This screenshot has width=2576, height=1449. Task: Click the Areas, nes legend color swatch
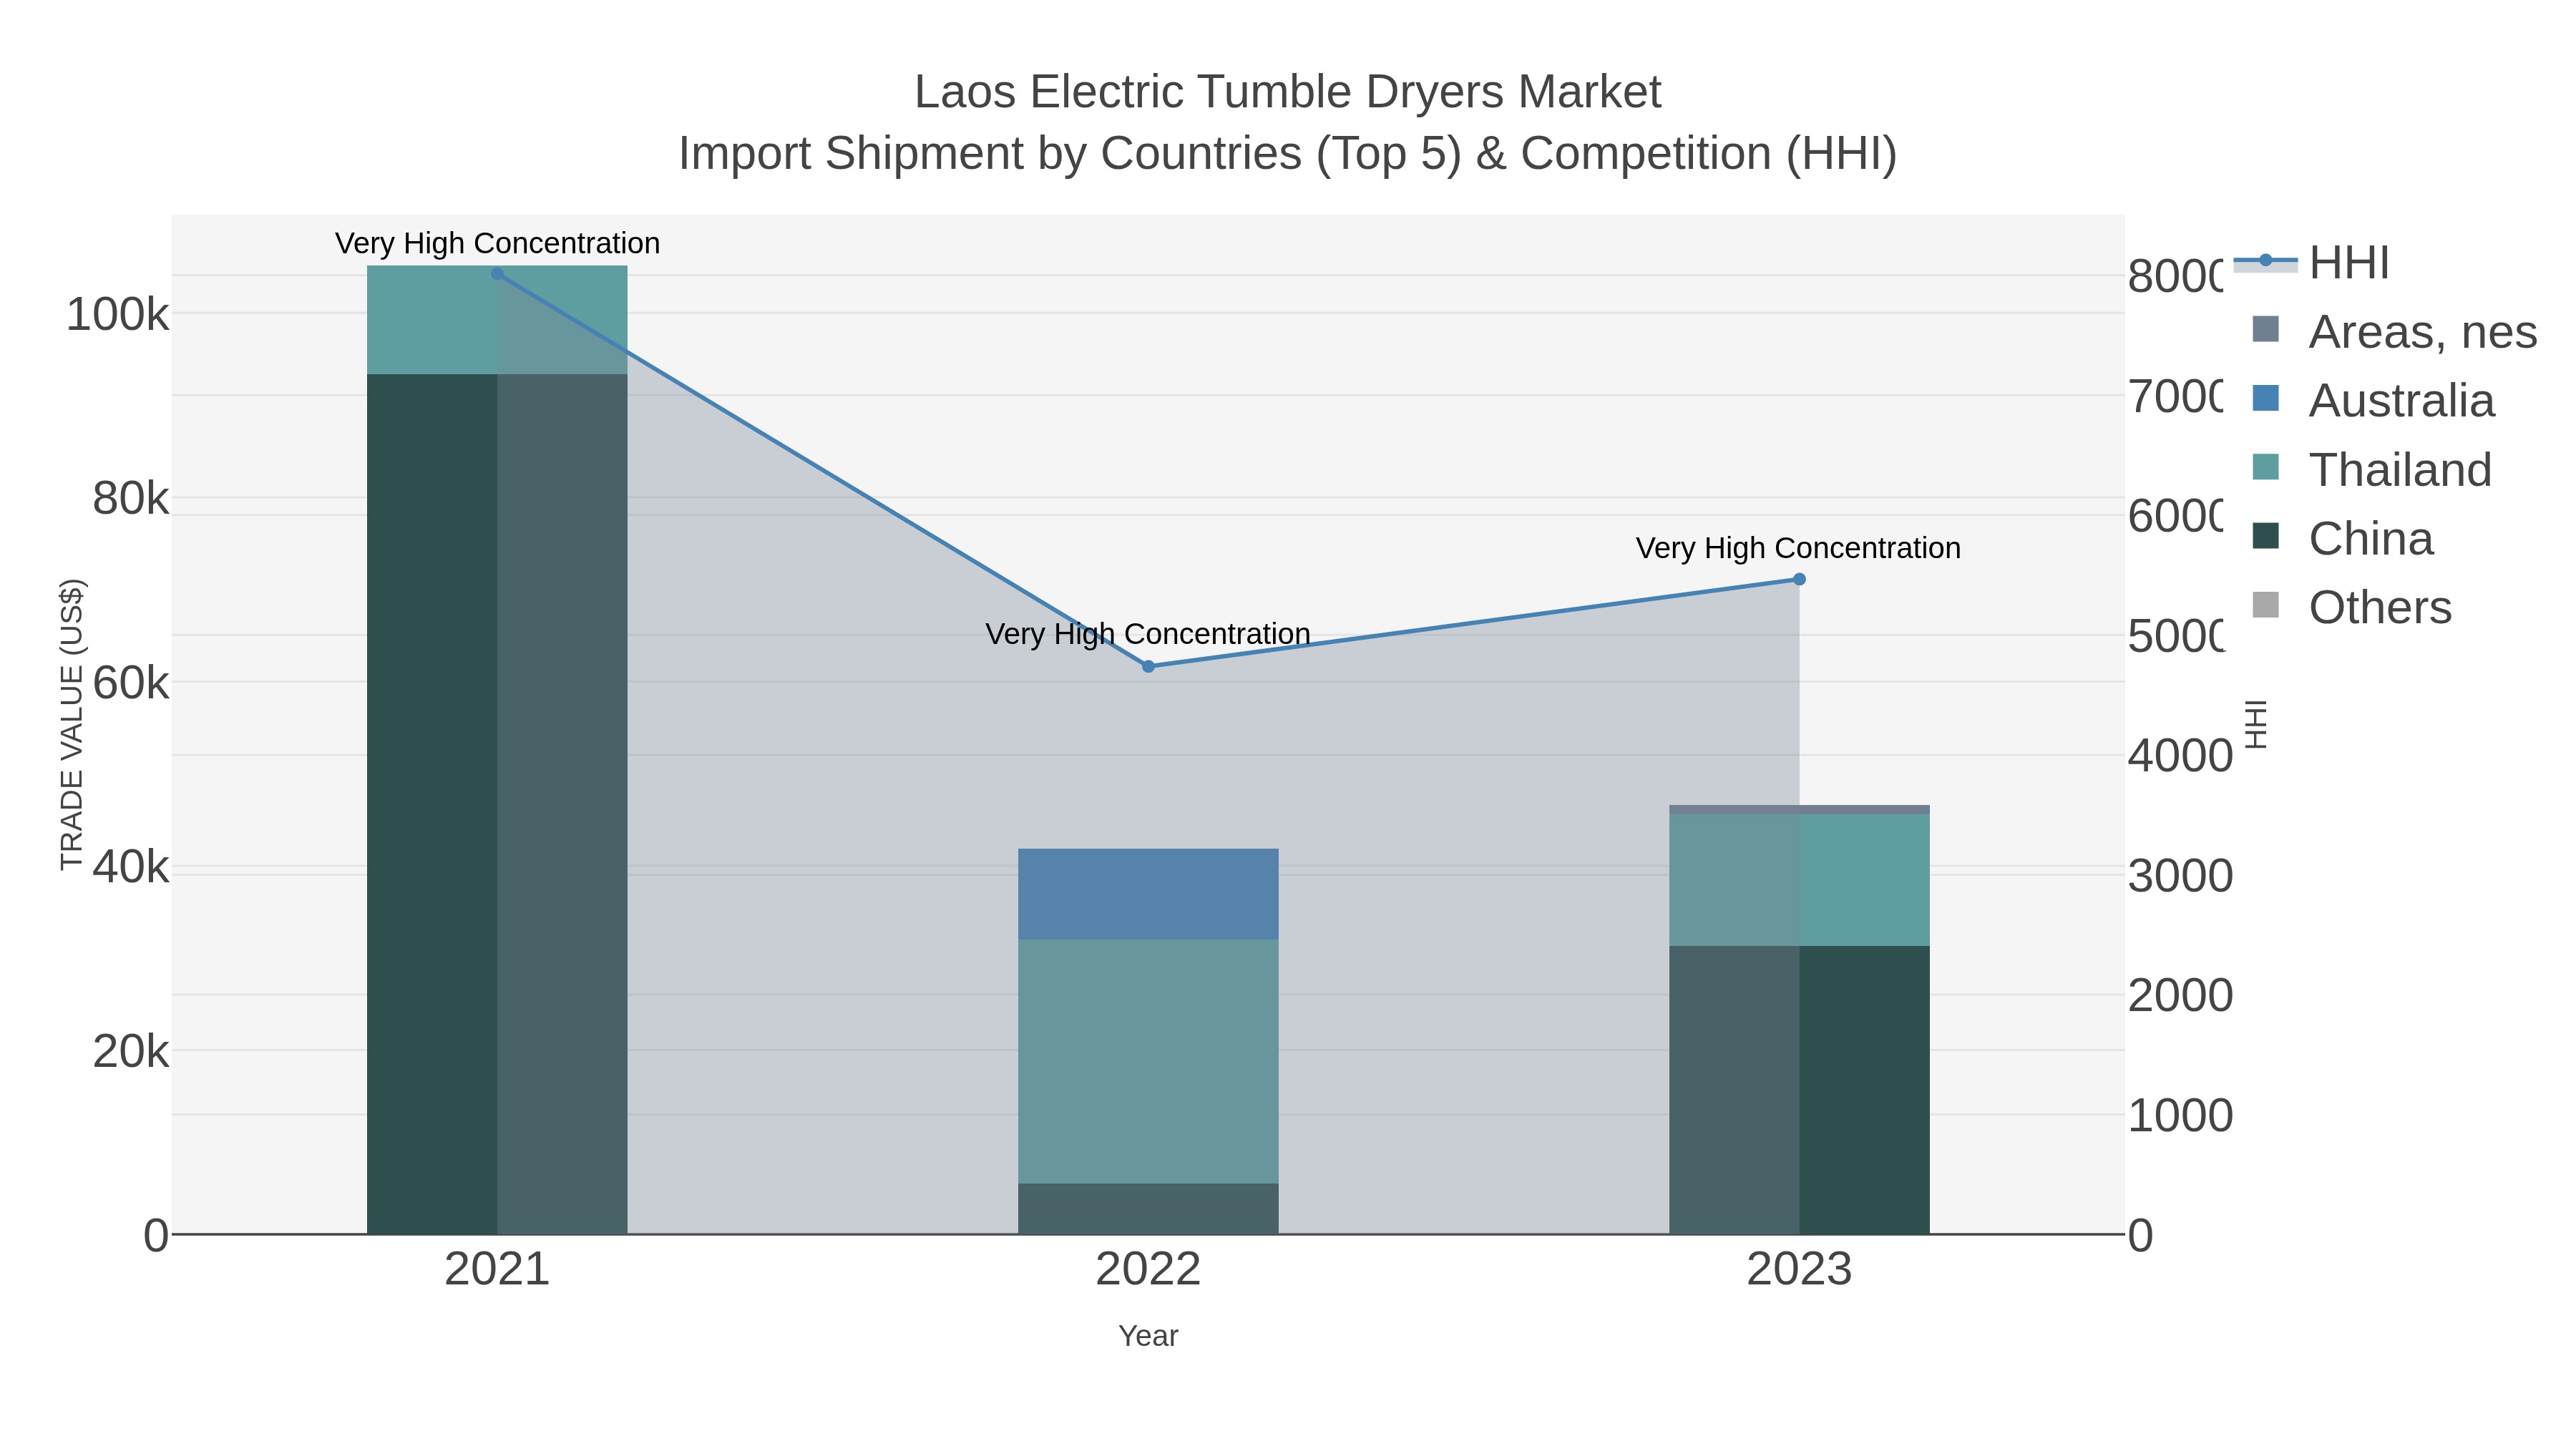click(2265, 329)
